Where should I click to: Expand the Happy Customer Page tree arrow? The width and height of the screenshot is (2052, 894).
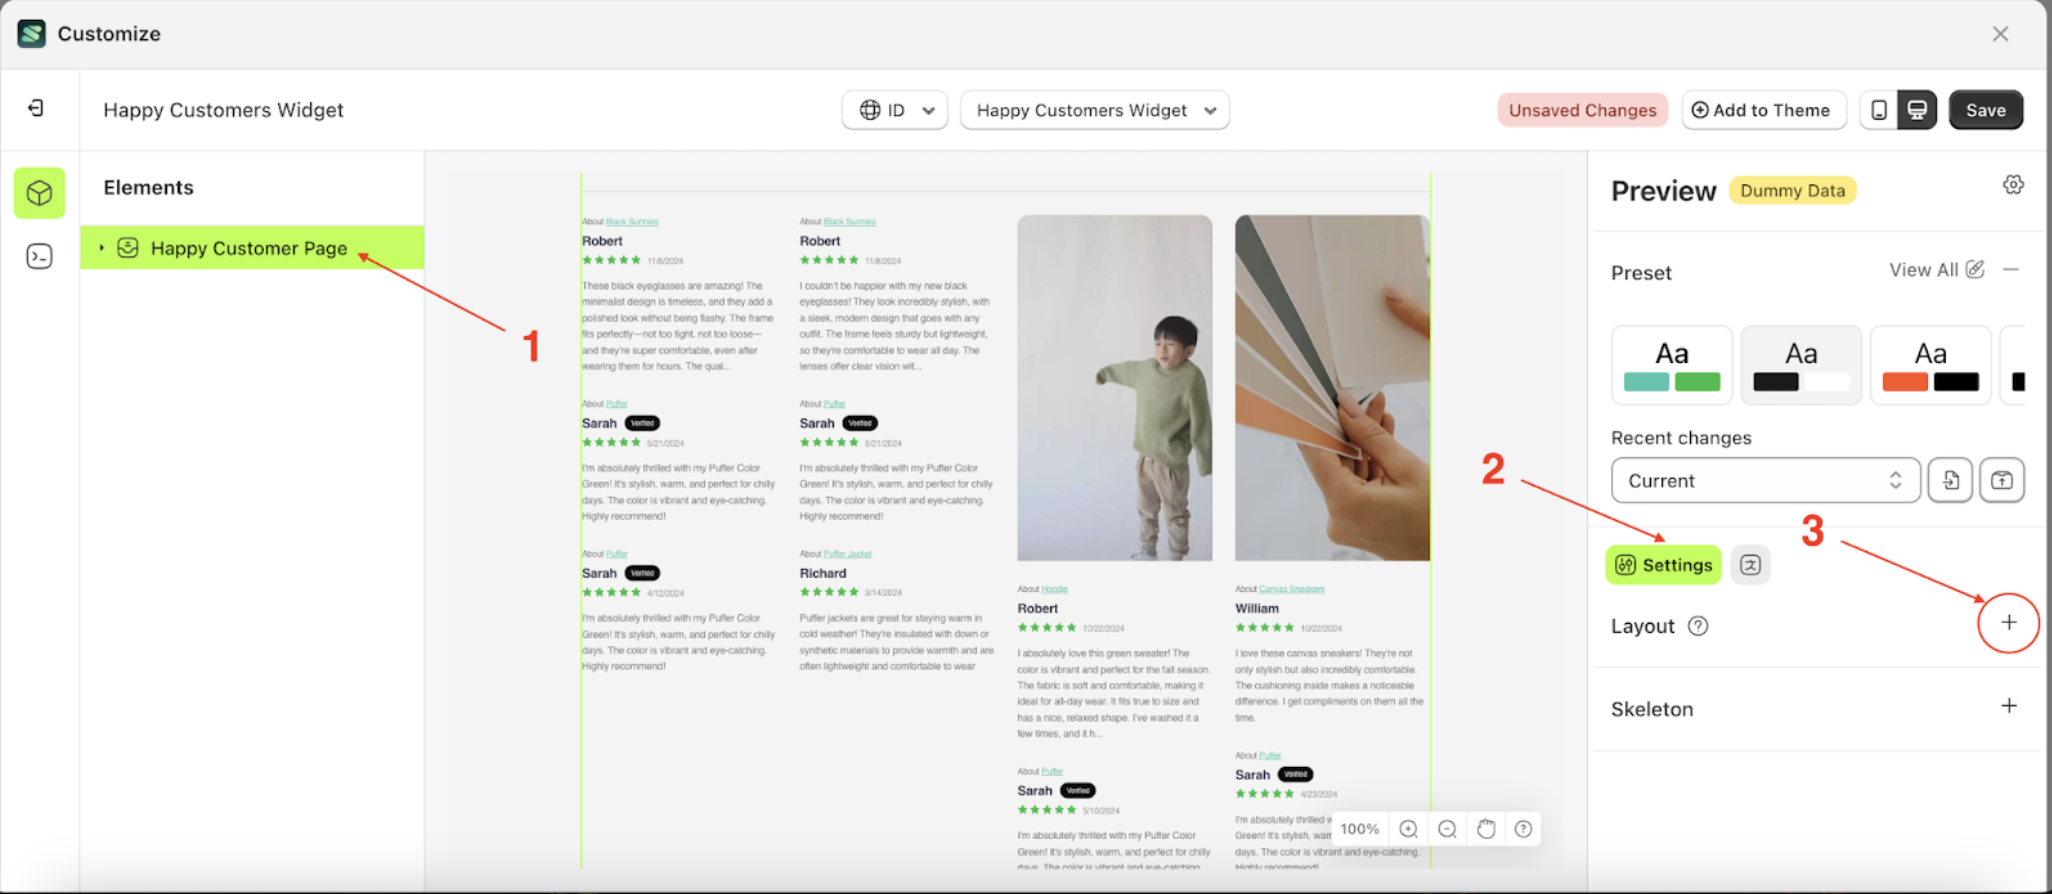click(x=101, y=247)
